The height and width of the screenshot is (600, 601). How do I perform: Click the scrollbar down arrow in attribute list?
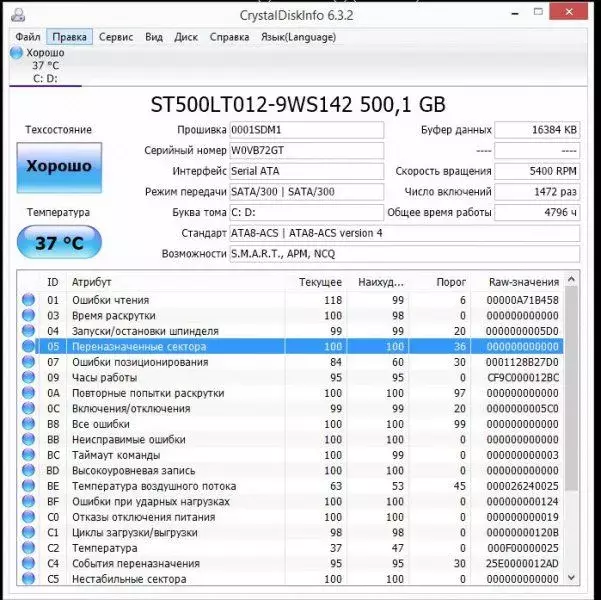click(571, 577)
